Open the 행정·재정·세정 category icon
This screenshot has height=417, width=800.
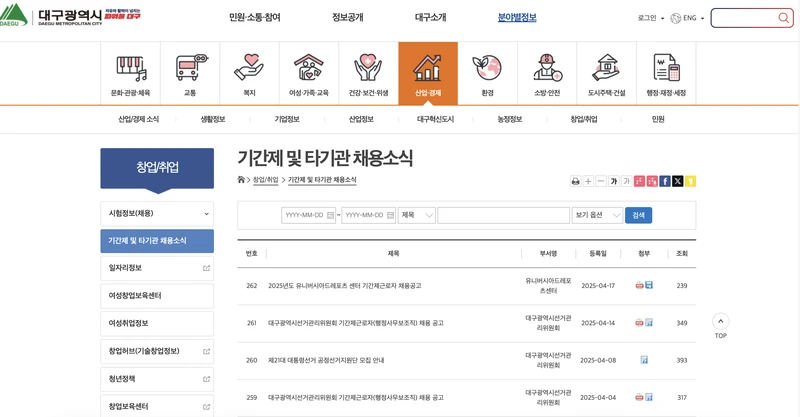click(x=666, y=73)
